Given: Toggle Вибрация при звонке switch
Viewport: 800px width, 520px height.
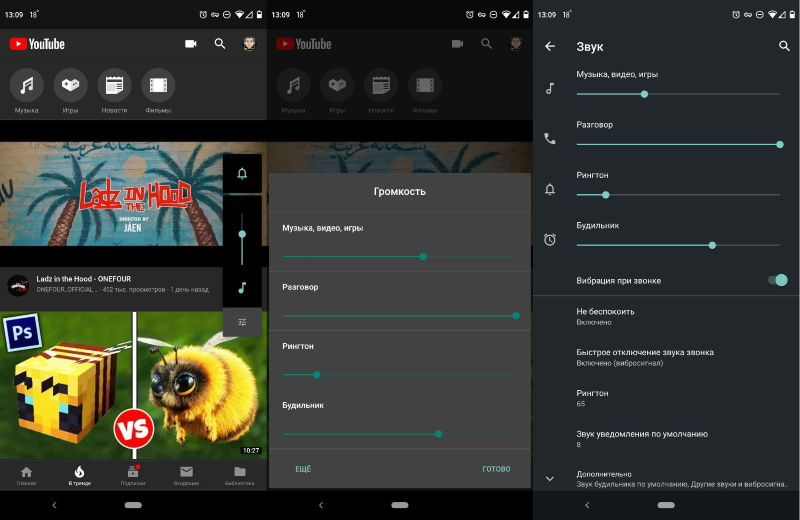Looking at the screenshot, I should (778, 280).
